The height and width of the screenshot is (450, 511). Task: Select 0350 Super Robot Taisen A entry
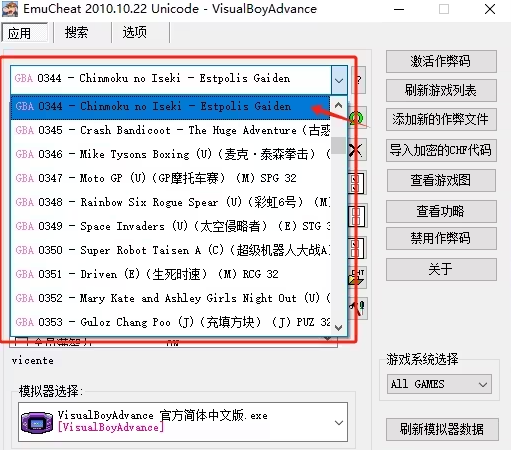(170, 250)
